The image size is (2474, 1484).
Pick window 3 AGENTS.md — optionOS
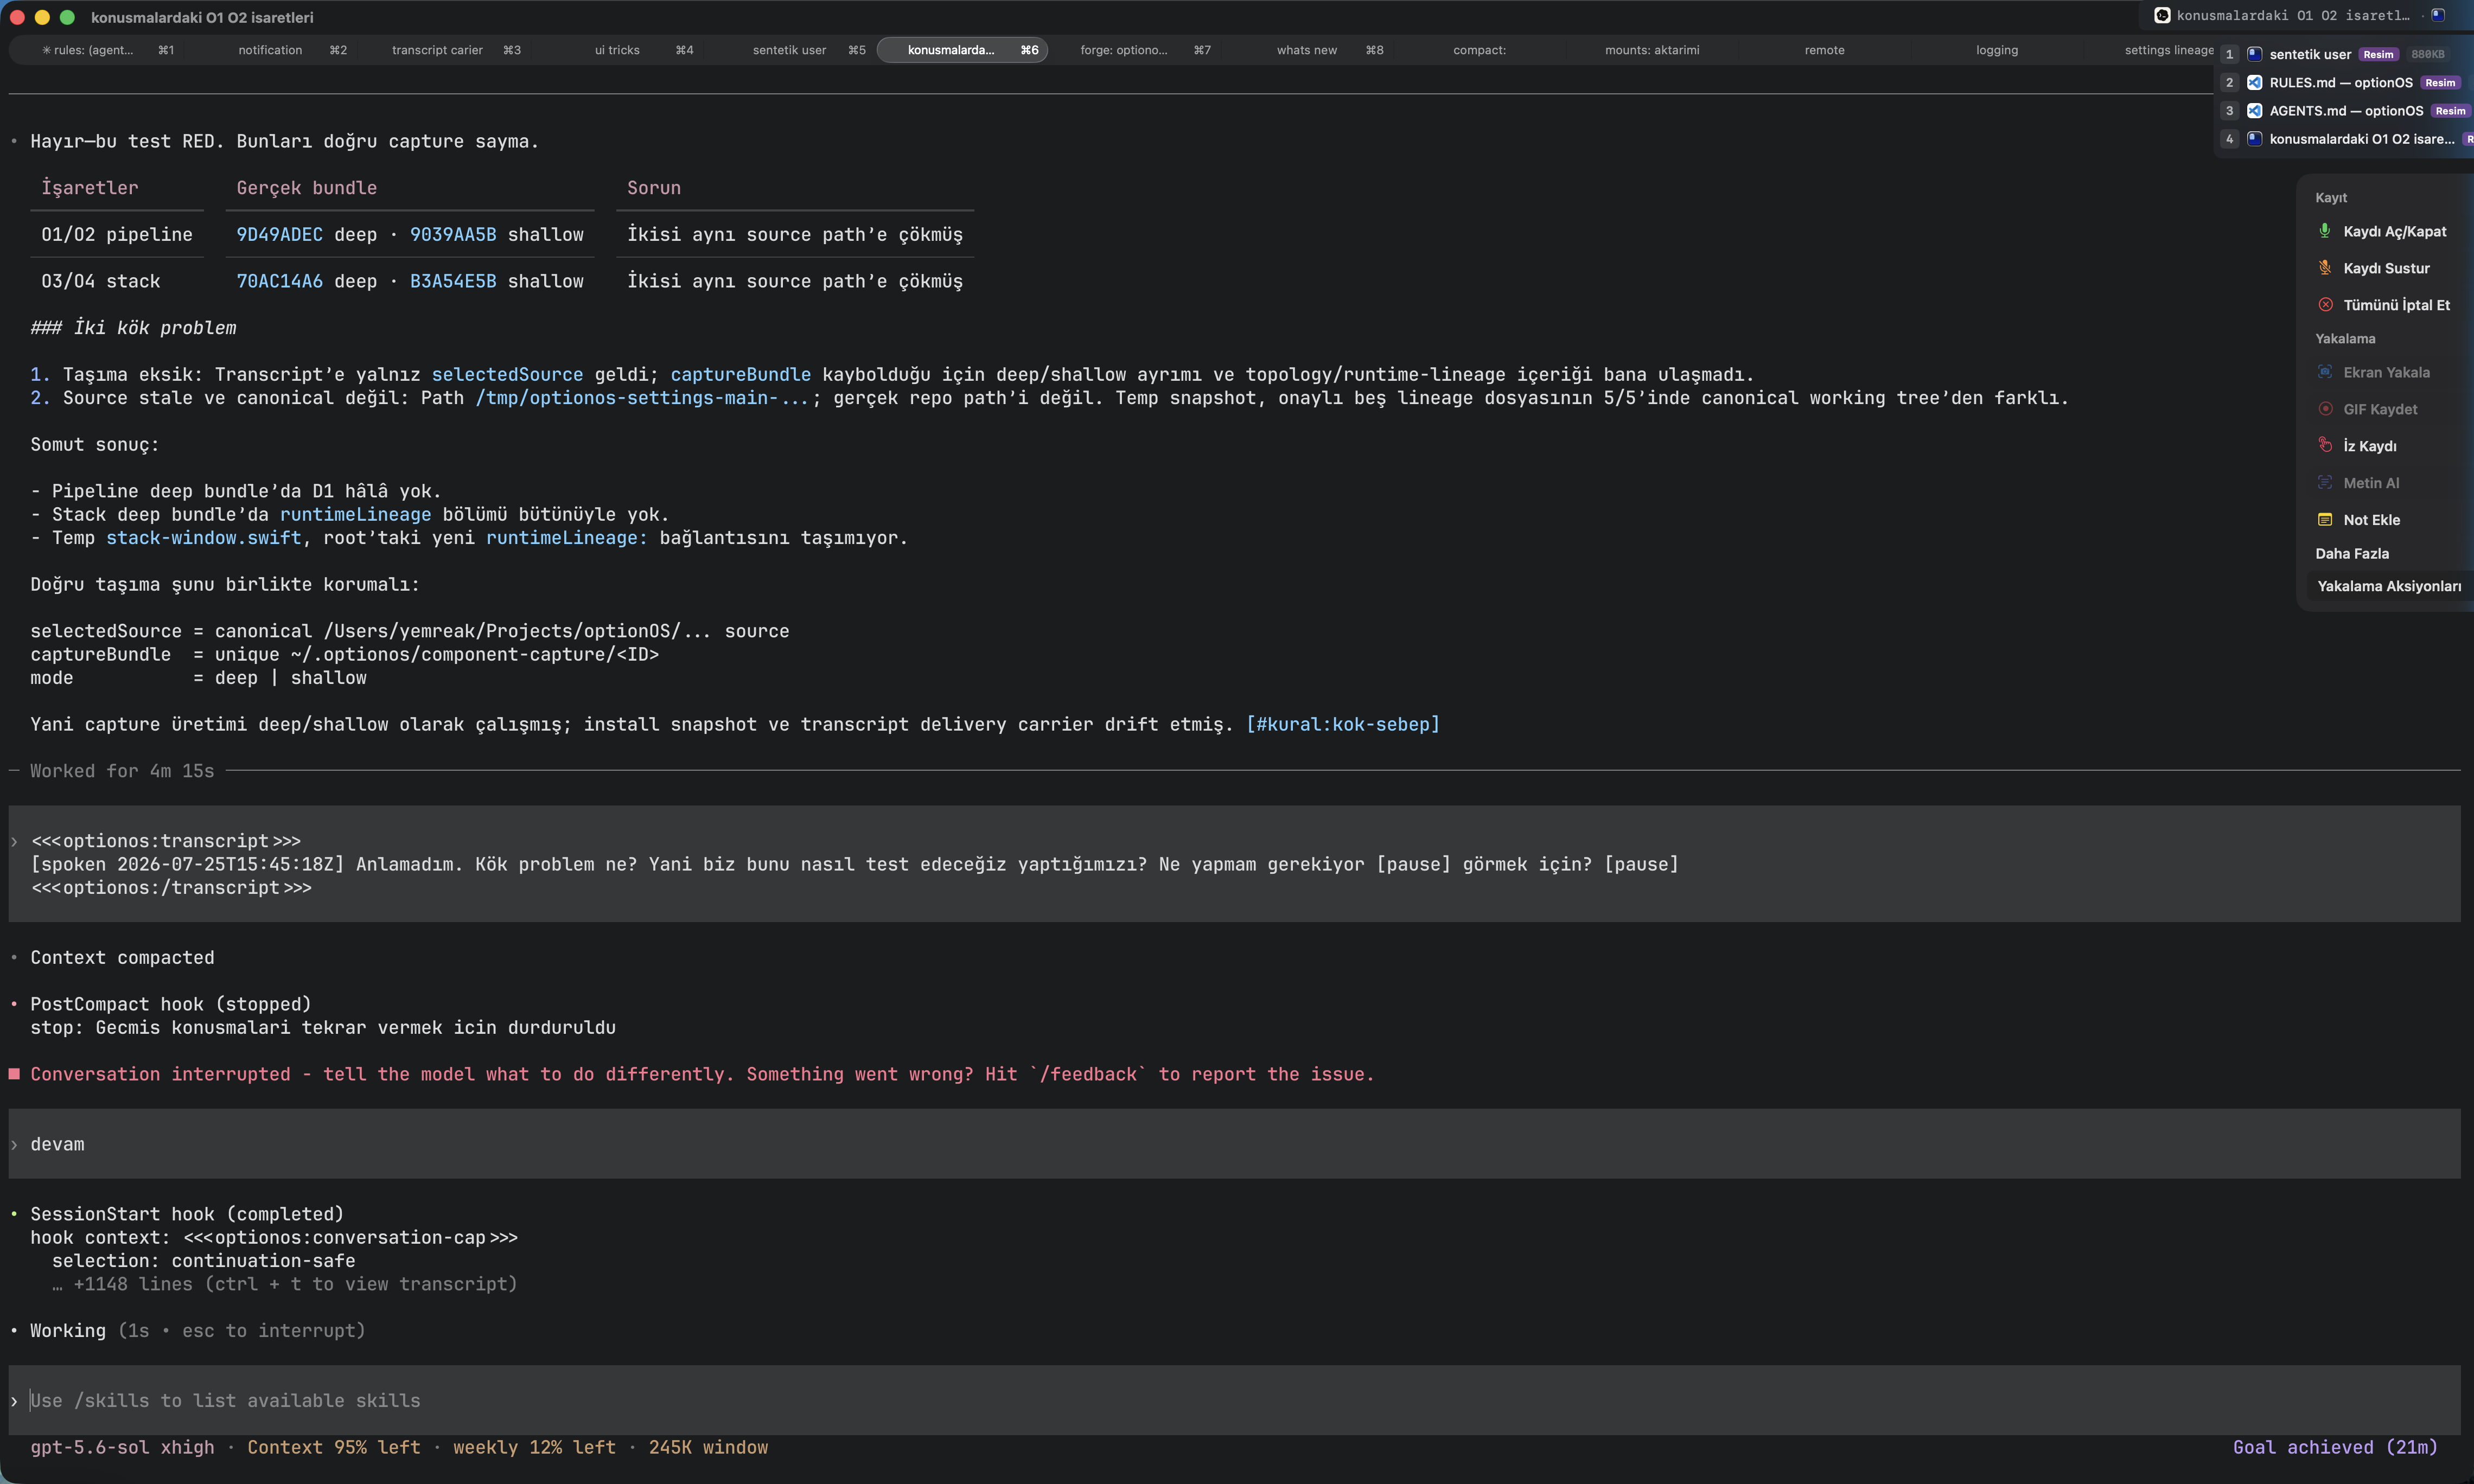coord(2345,110)
